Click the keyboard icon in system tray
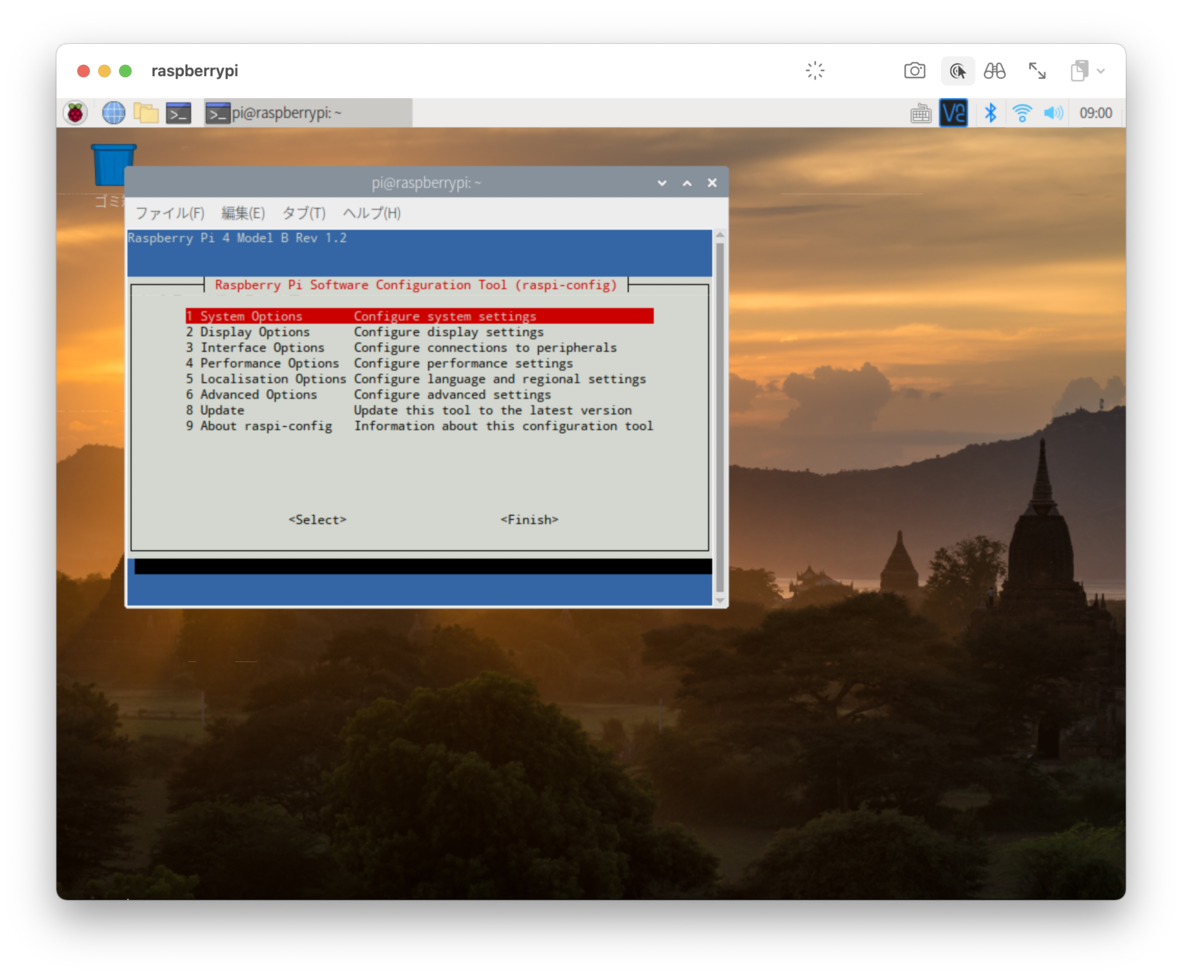 pyautogui.click(x=921, y=114)
